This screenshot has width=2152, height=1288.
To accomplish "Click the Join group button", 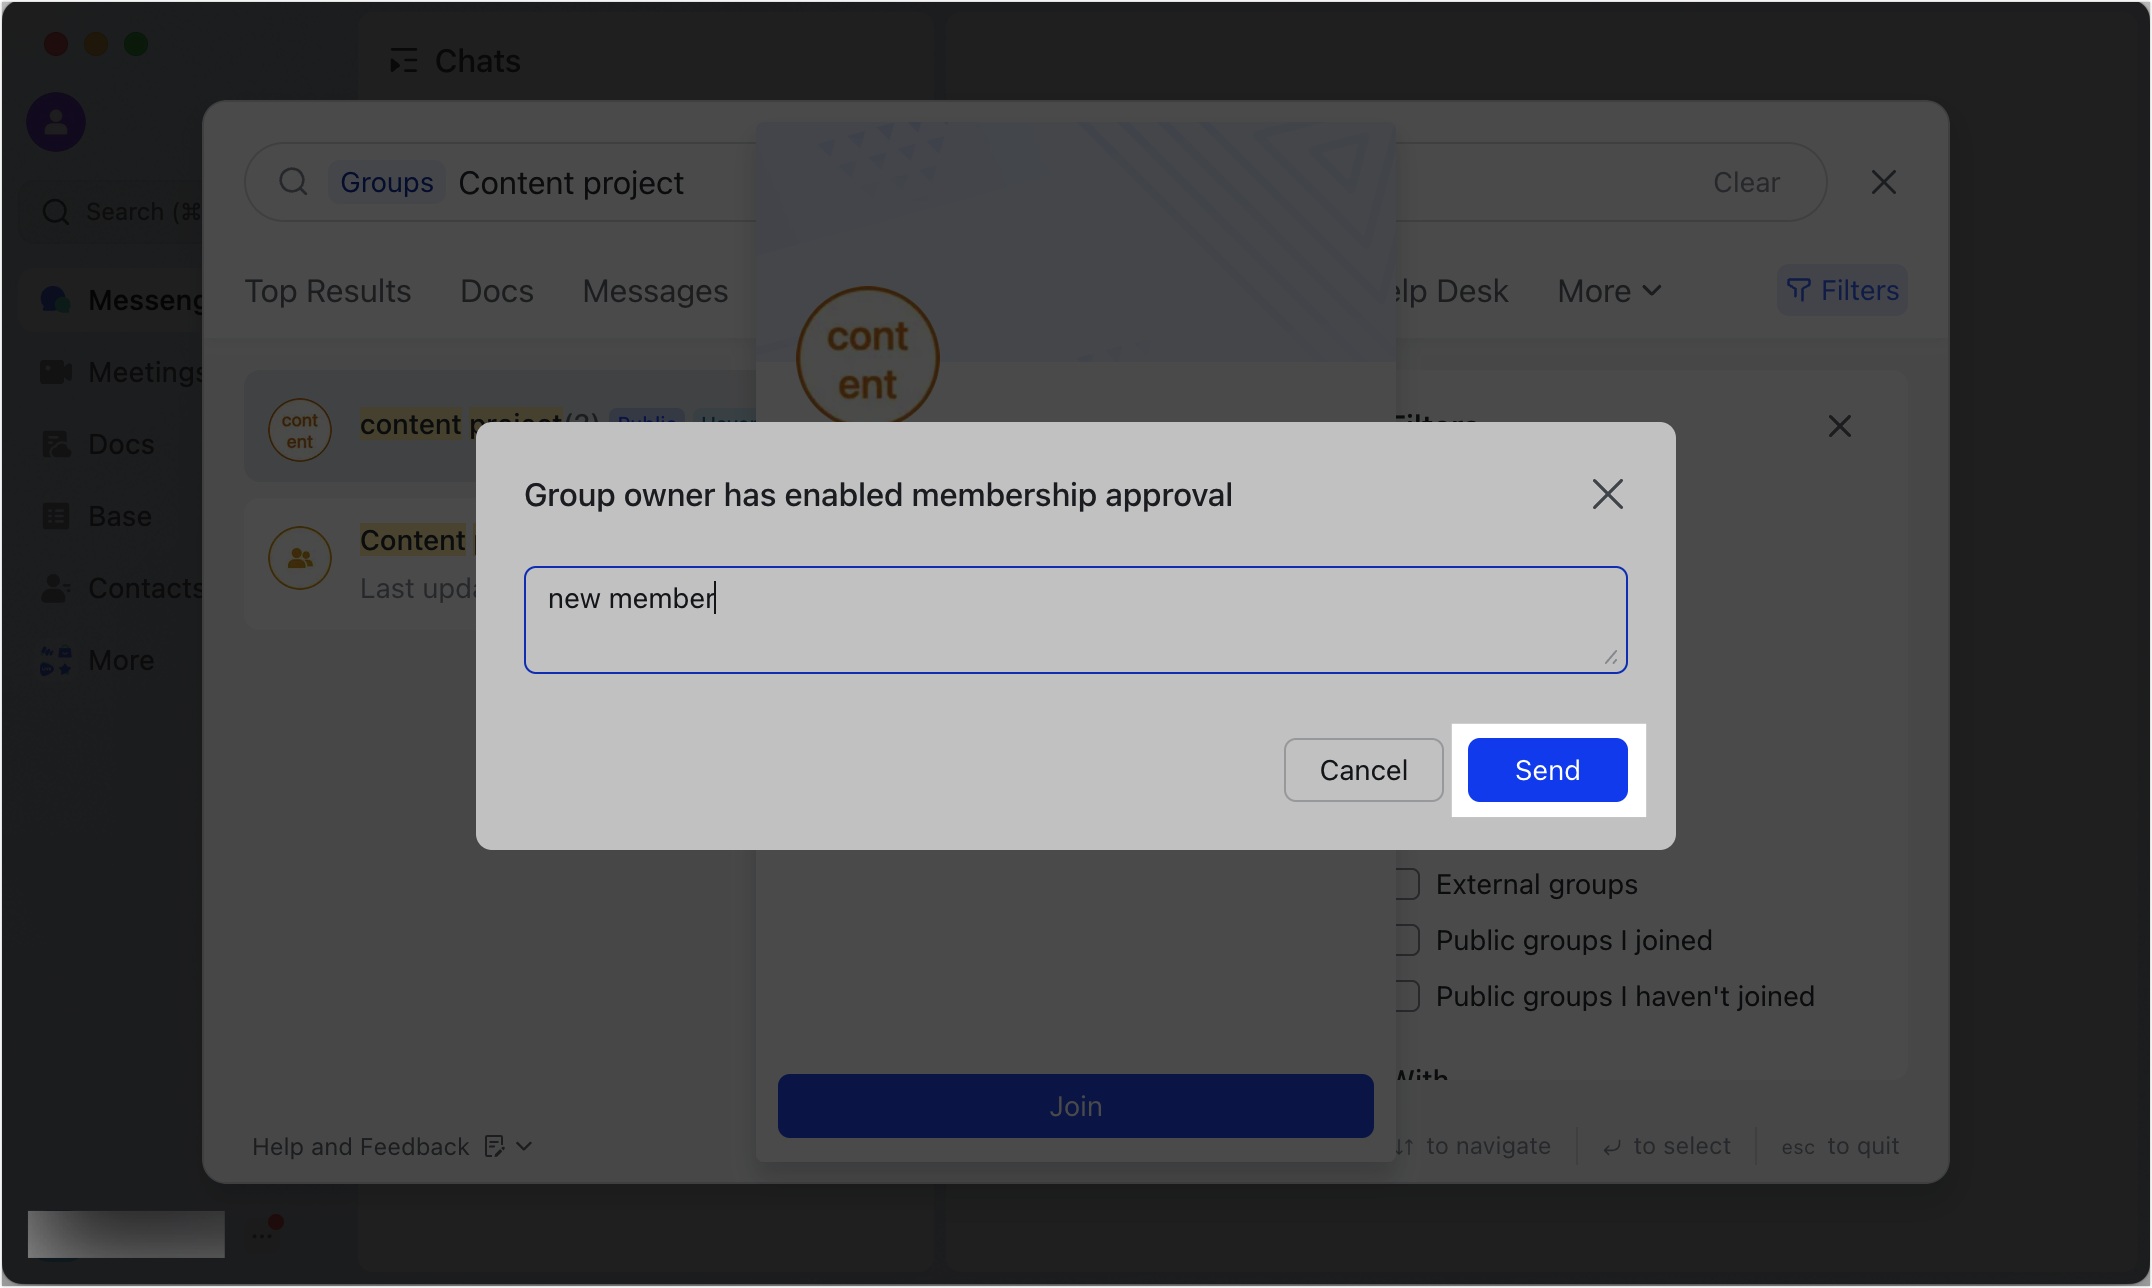I will click(1075, 1106).
